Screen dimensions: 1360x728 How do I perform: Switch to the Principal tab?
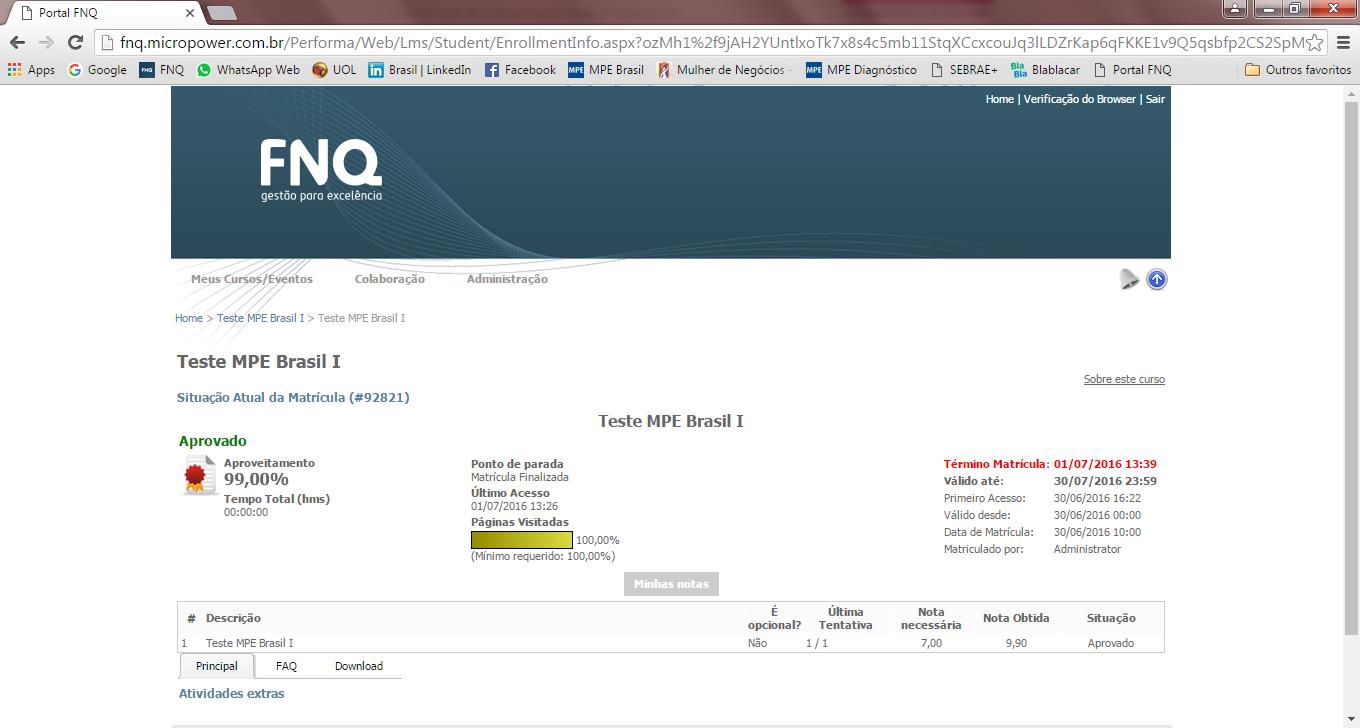217,666
